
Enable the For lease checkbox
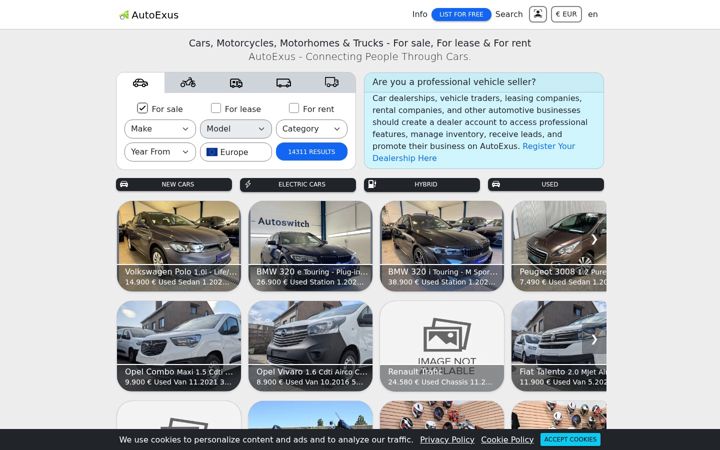(216, 108)
